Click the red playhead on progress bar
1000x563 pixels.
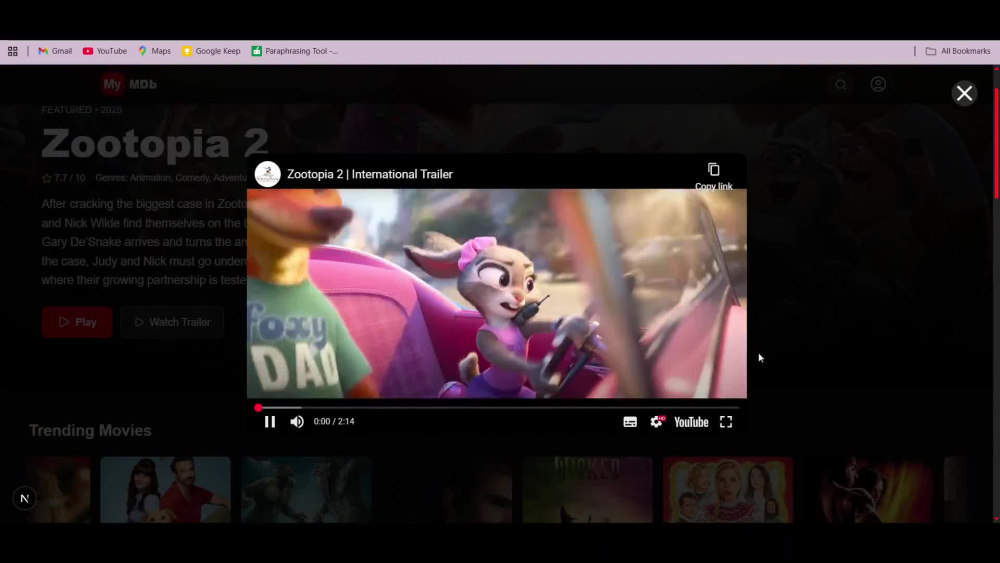[x=258, y=407]
